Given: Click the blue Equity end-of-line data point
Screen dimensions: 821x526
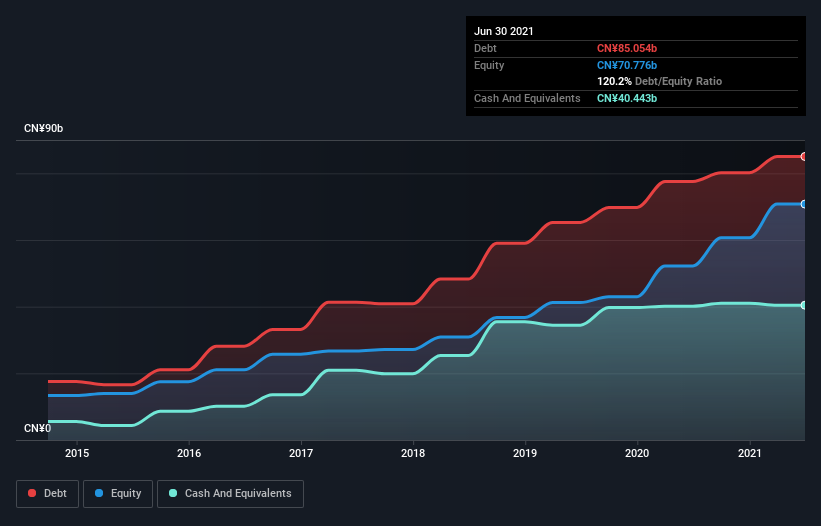Looking at the screenshot, I should [804, 204].
